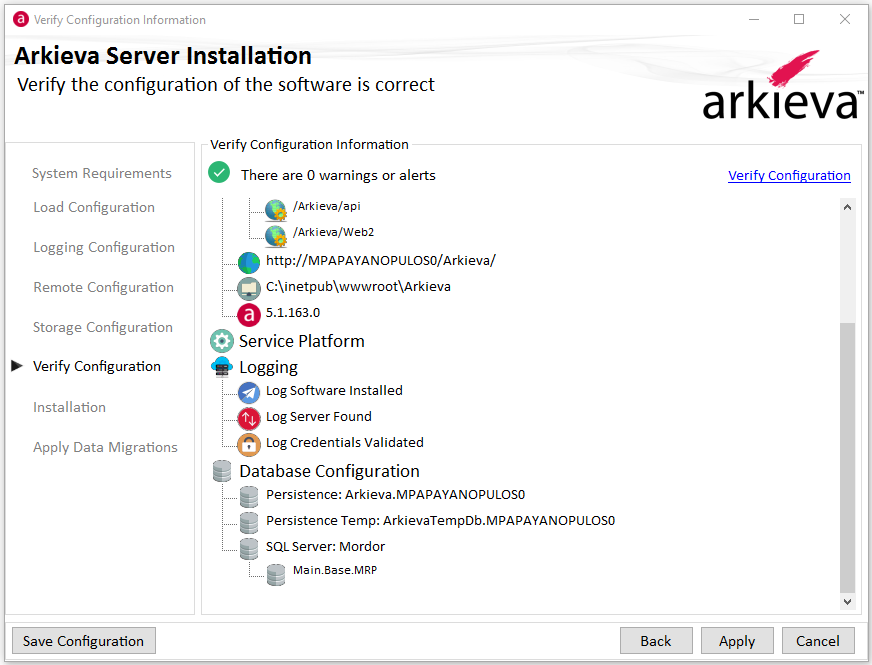Screen dimensions: 872x665
Task: Select the http://MPAPAYANOPULOS0/Arkieva/ row
Action: click(x=380, y=260)
